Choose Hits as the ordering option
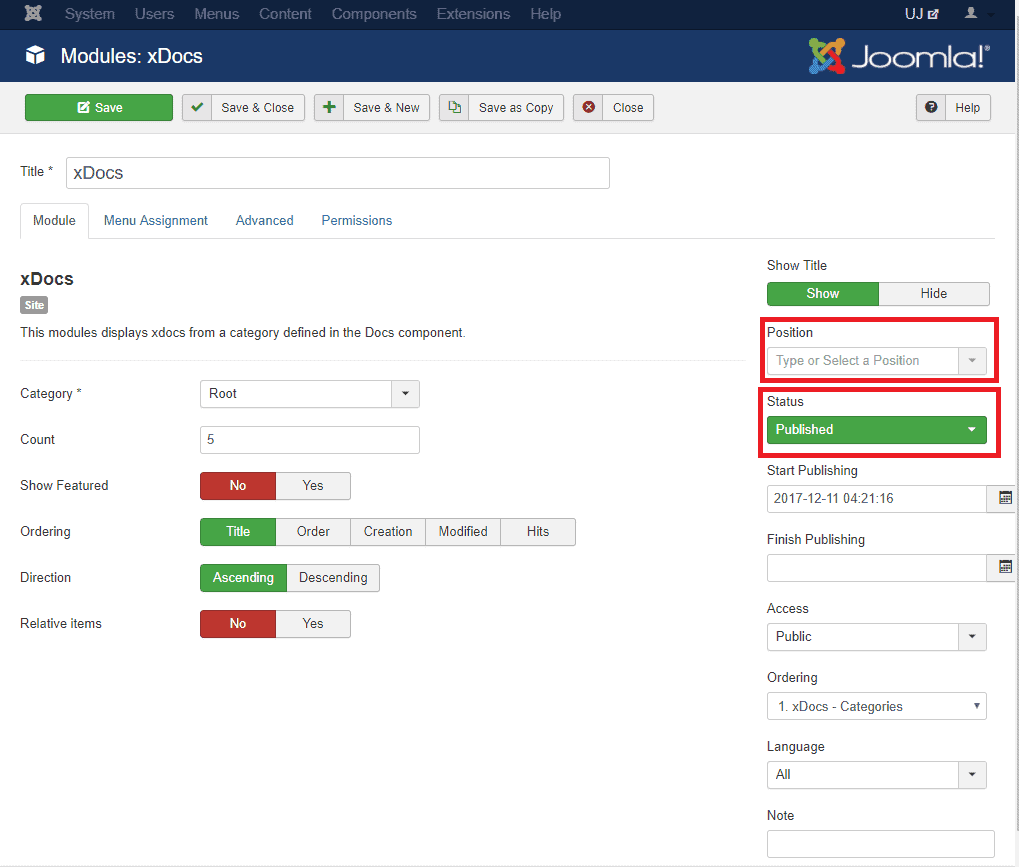 [538, 532]
